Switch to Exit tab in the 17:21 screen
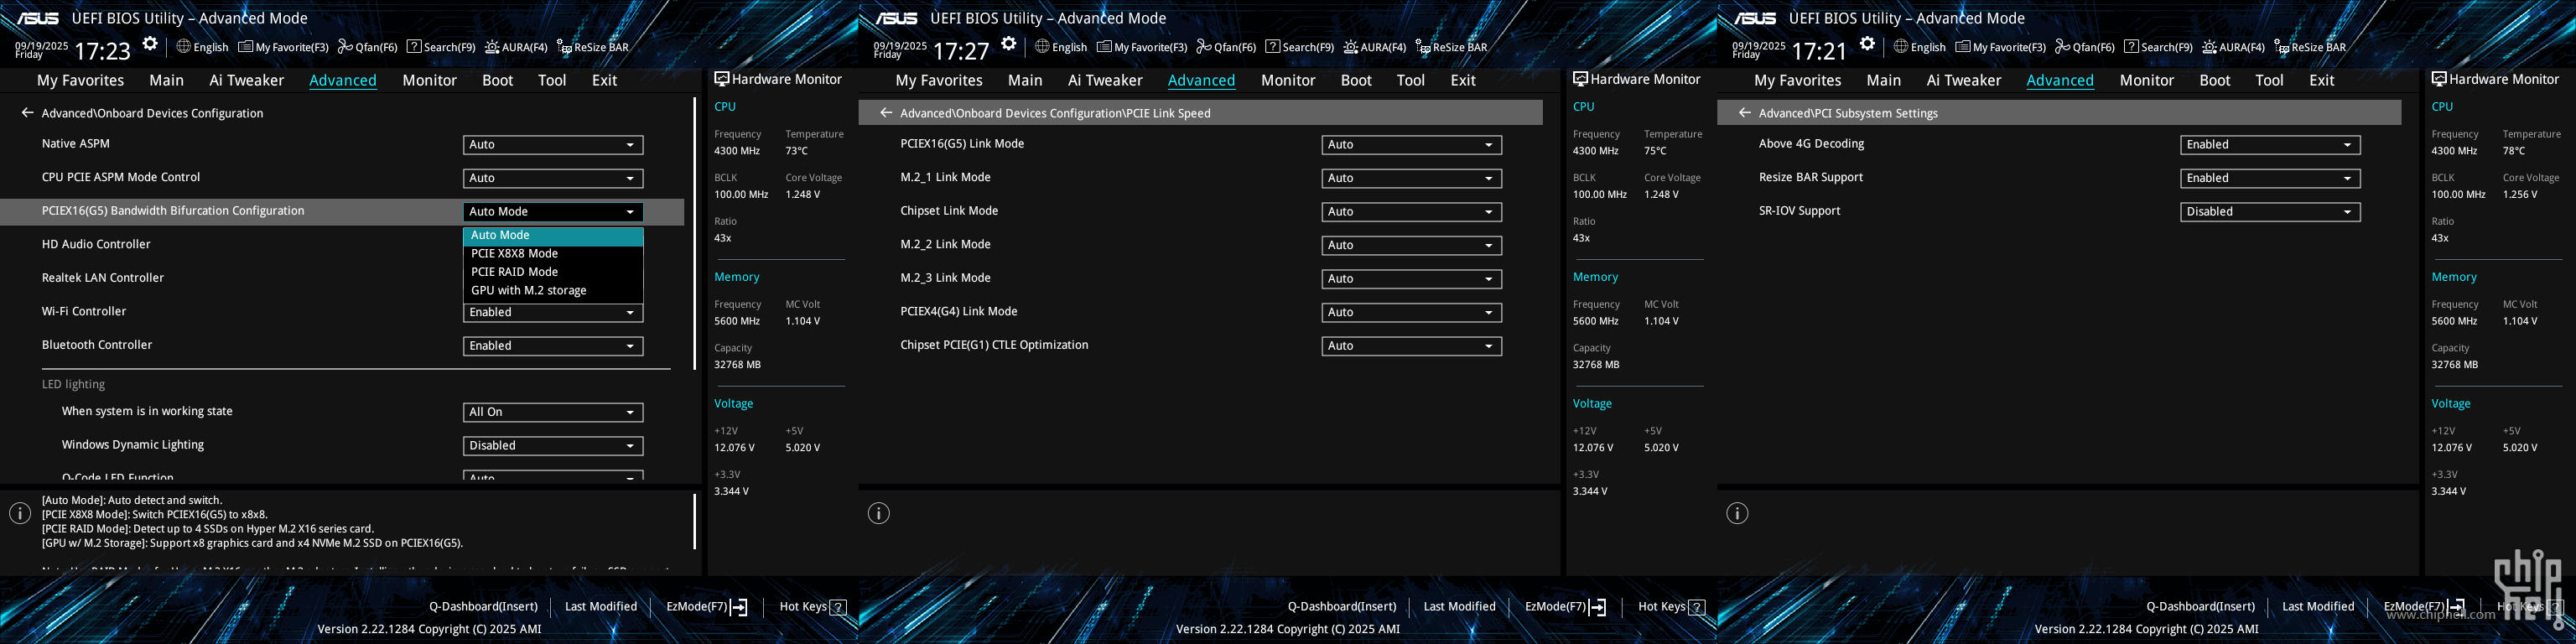The height and width of the screenshot is (644, 2576). 2321,80
